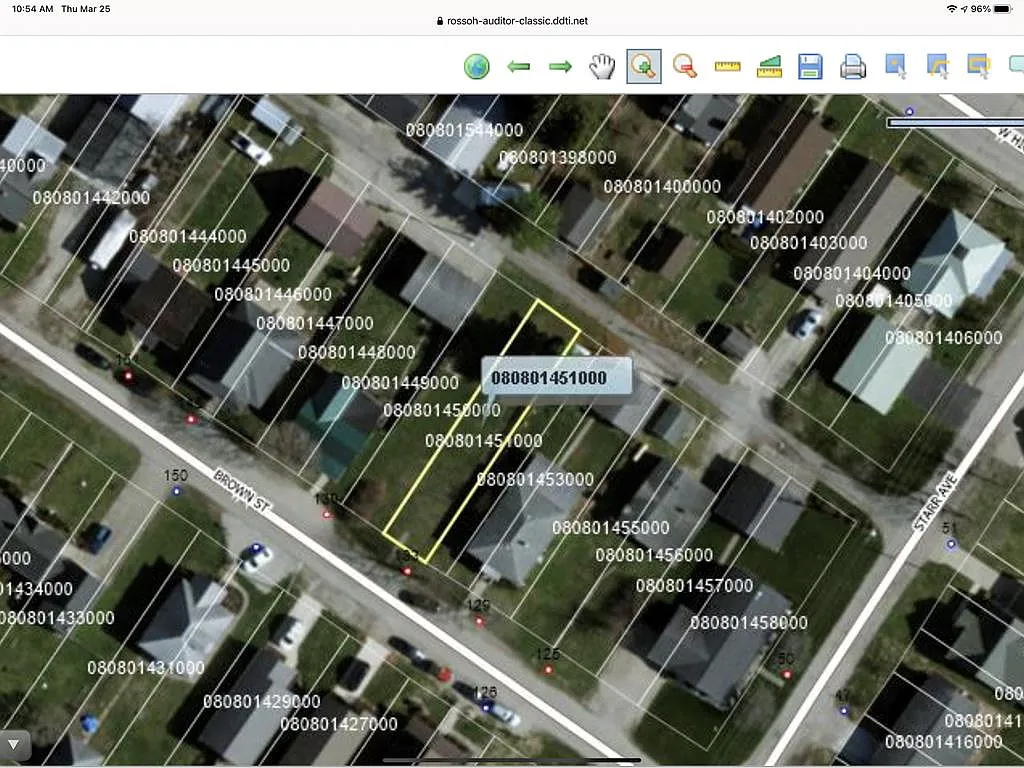
Task: Select the measure area tool
Action: click(x=769, y=67)
